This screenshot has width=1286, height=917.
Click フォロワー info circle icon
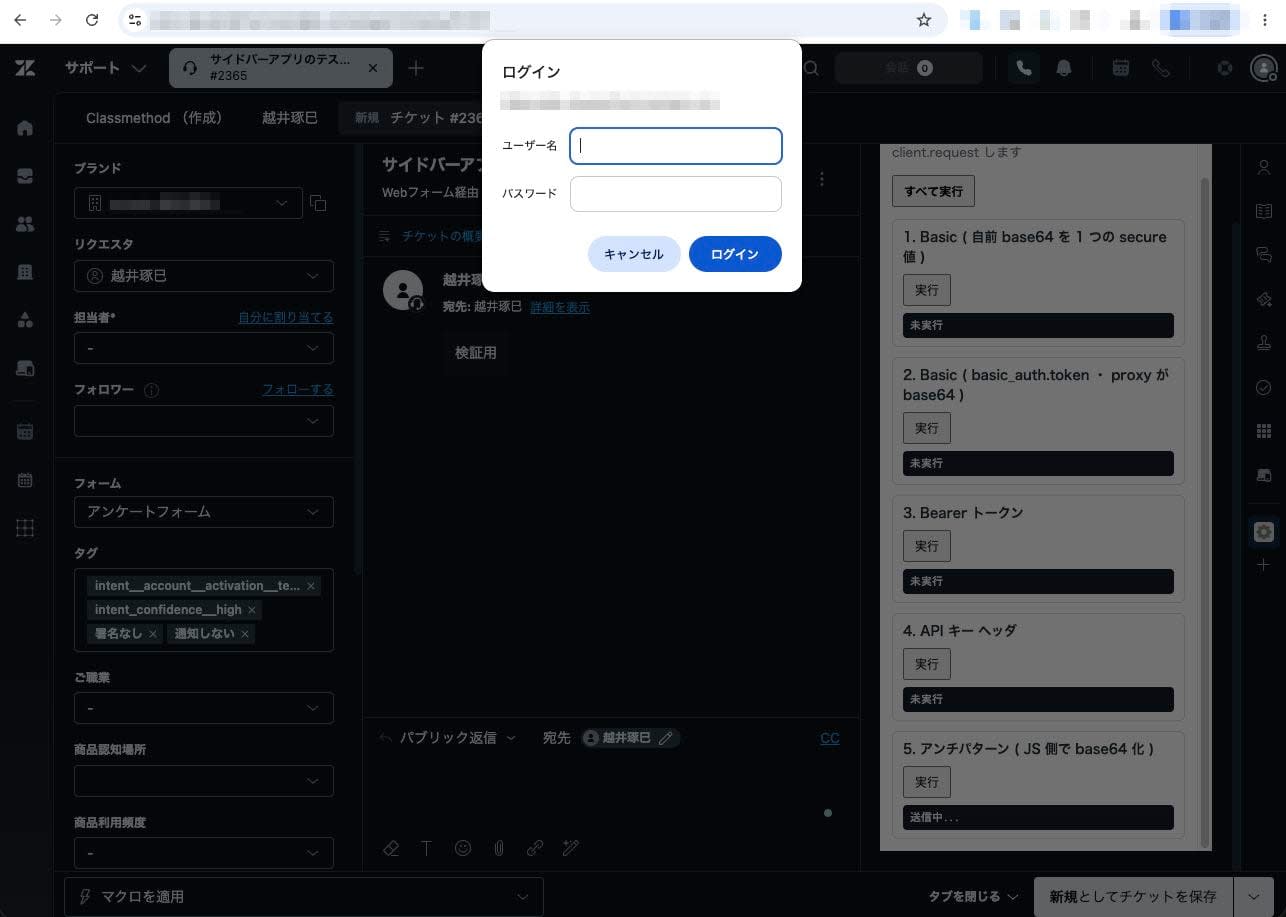(151, 390)
